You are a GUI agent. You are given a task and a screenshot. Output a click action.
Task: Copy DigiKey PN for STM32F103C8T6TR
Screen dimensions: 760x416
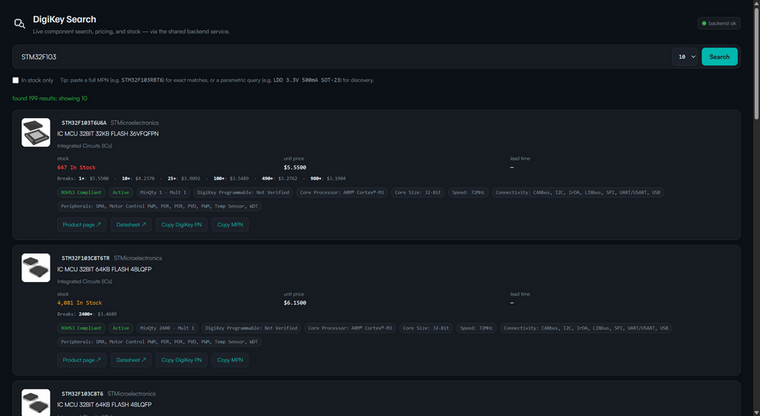tap(181, 360)
